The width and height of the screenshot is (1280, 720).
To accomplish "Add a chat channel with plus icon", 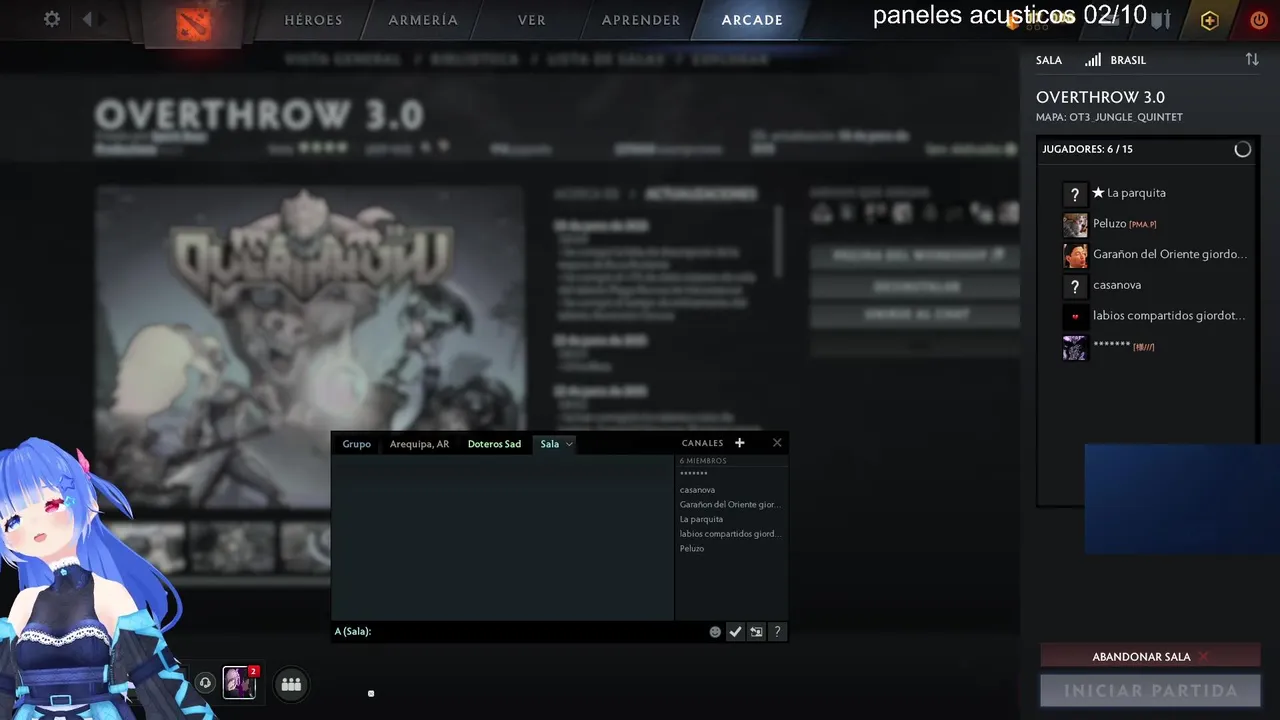I will [740, 443].
